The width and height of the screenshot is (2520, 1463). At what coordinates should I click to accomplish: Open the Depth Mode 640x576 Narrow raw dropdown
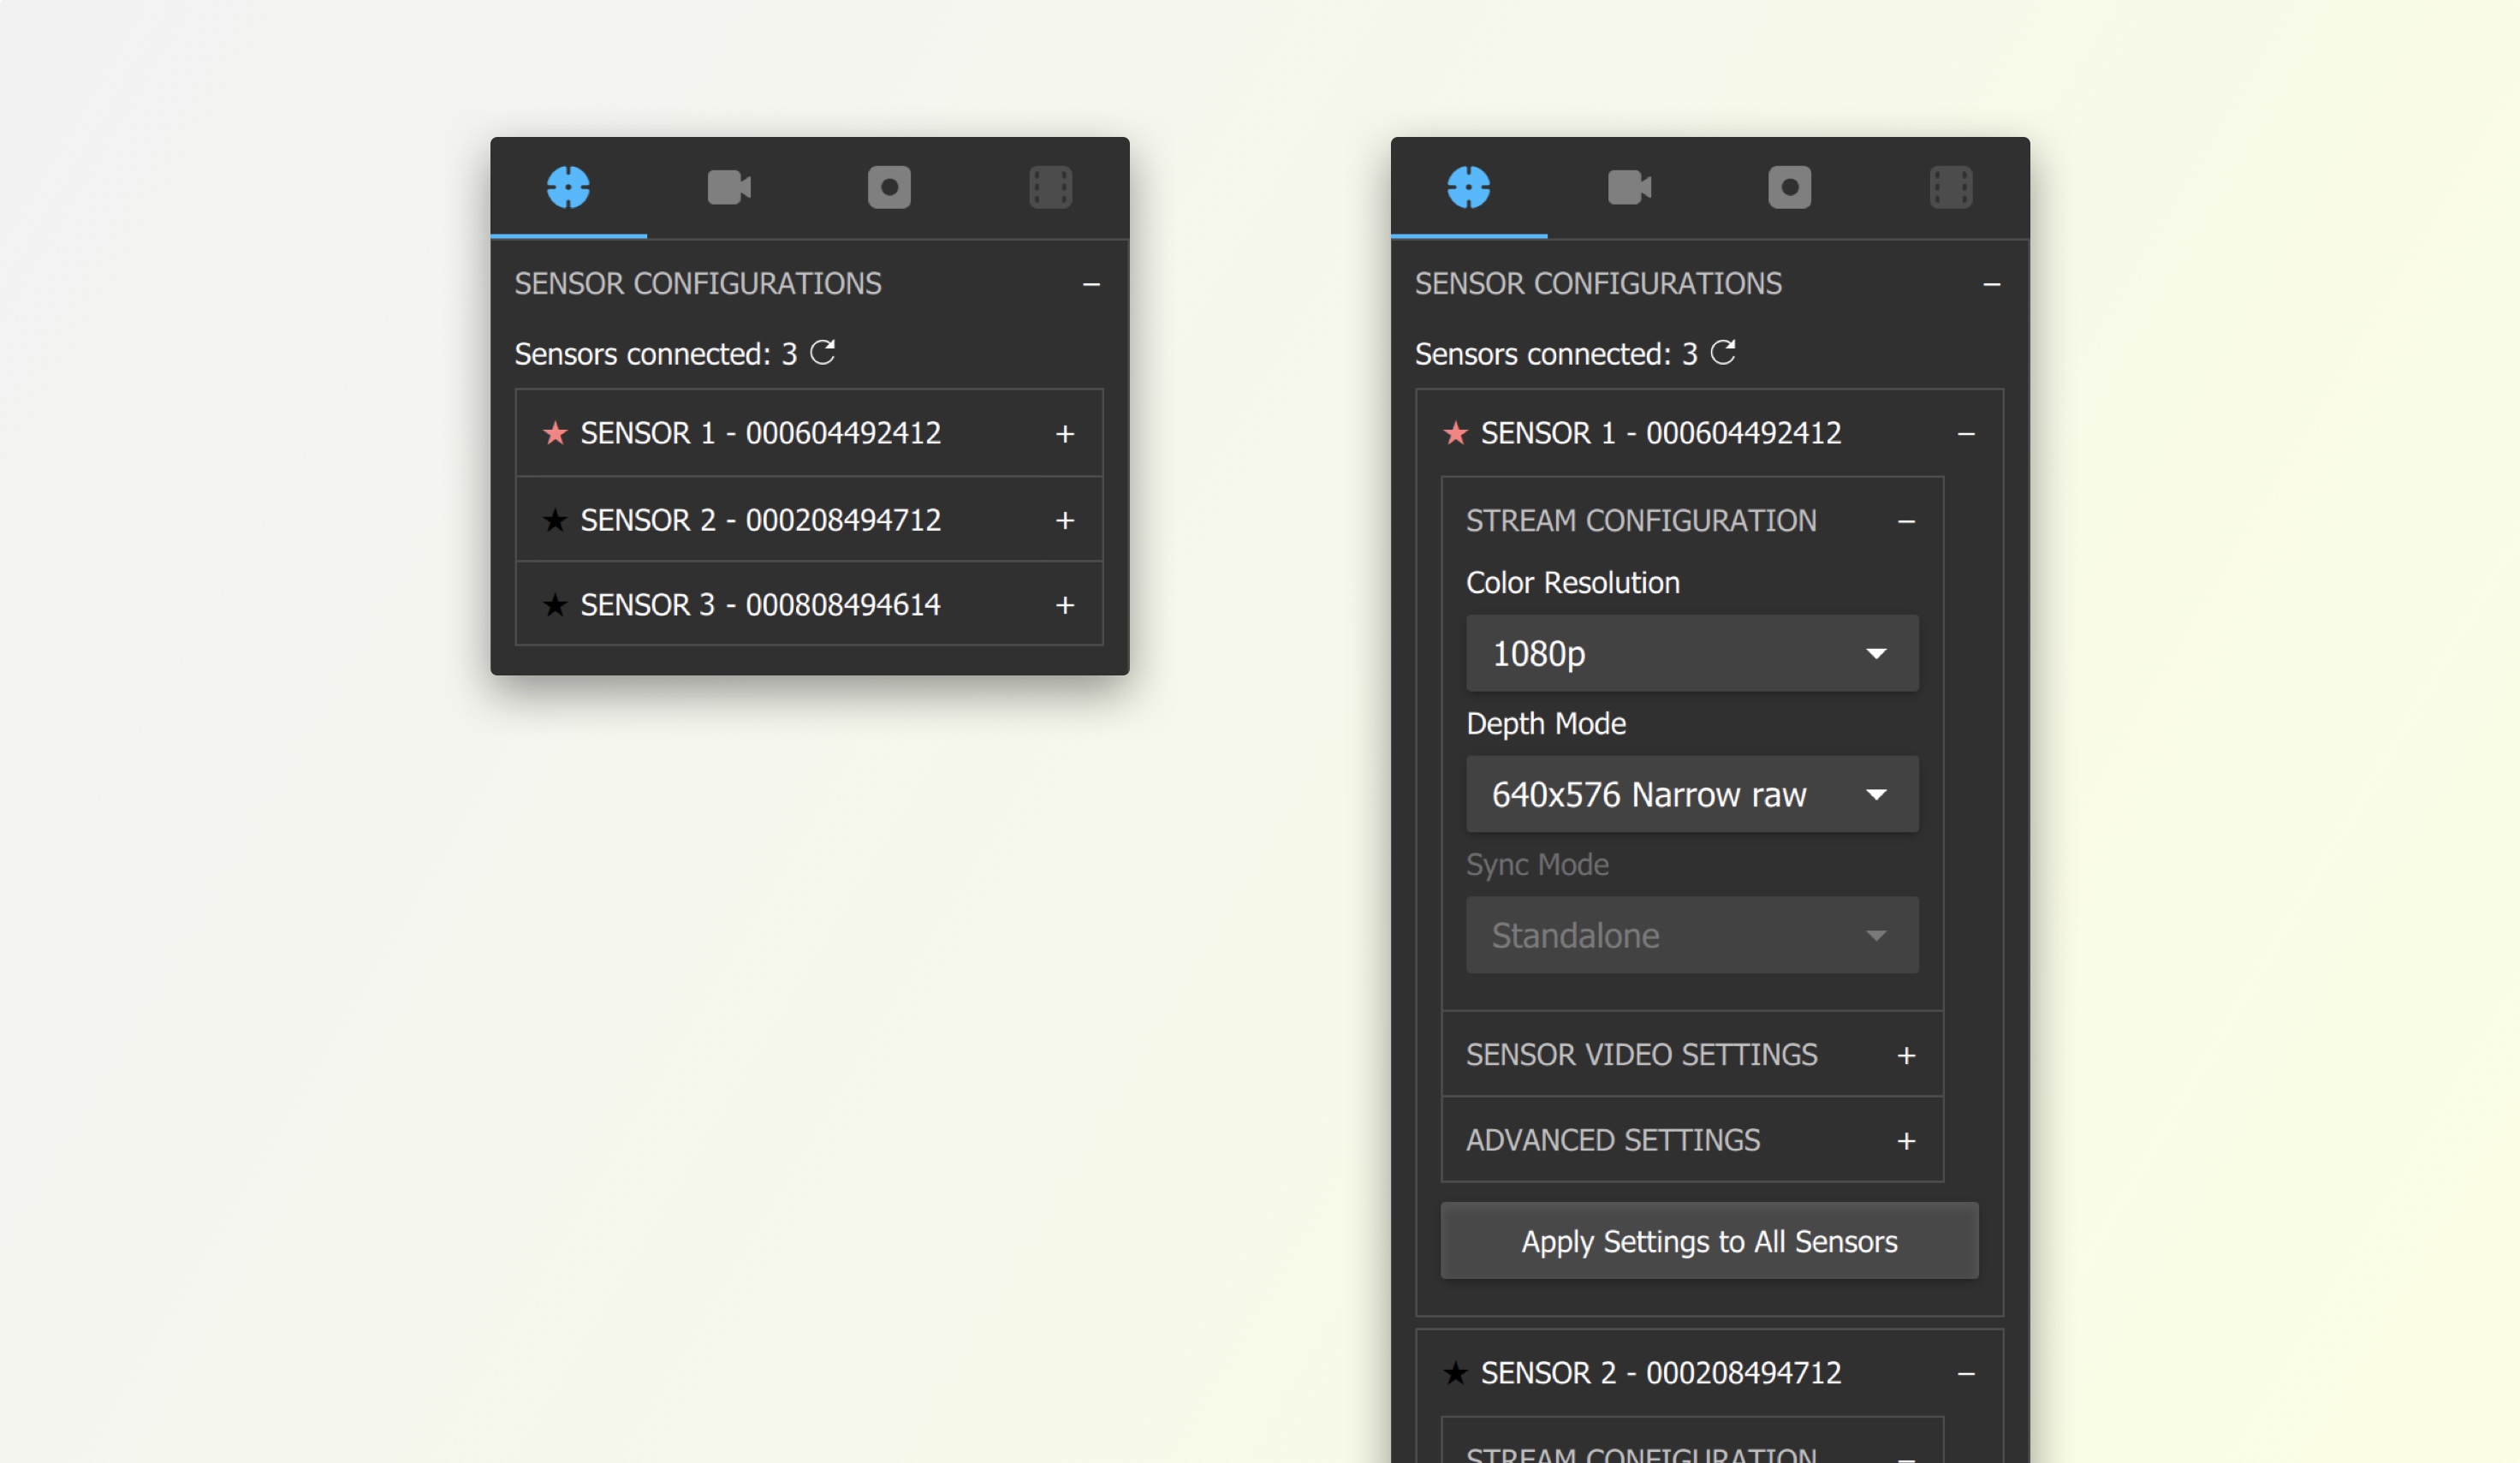click(1691, 794)
